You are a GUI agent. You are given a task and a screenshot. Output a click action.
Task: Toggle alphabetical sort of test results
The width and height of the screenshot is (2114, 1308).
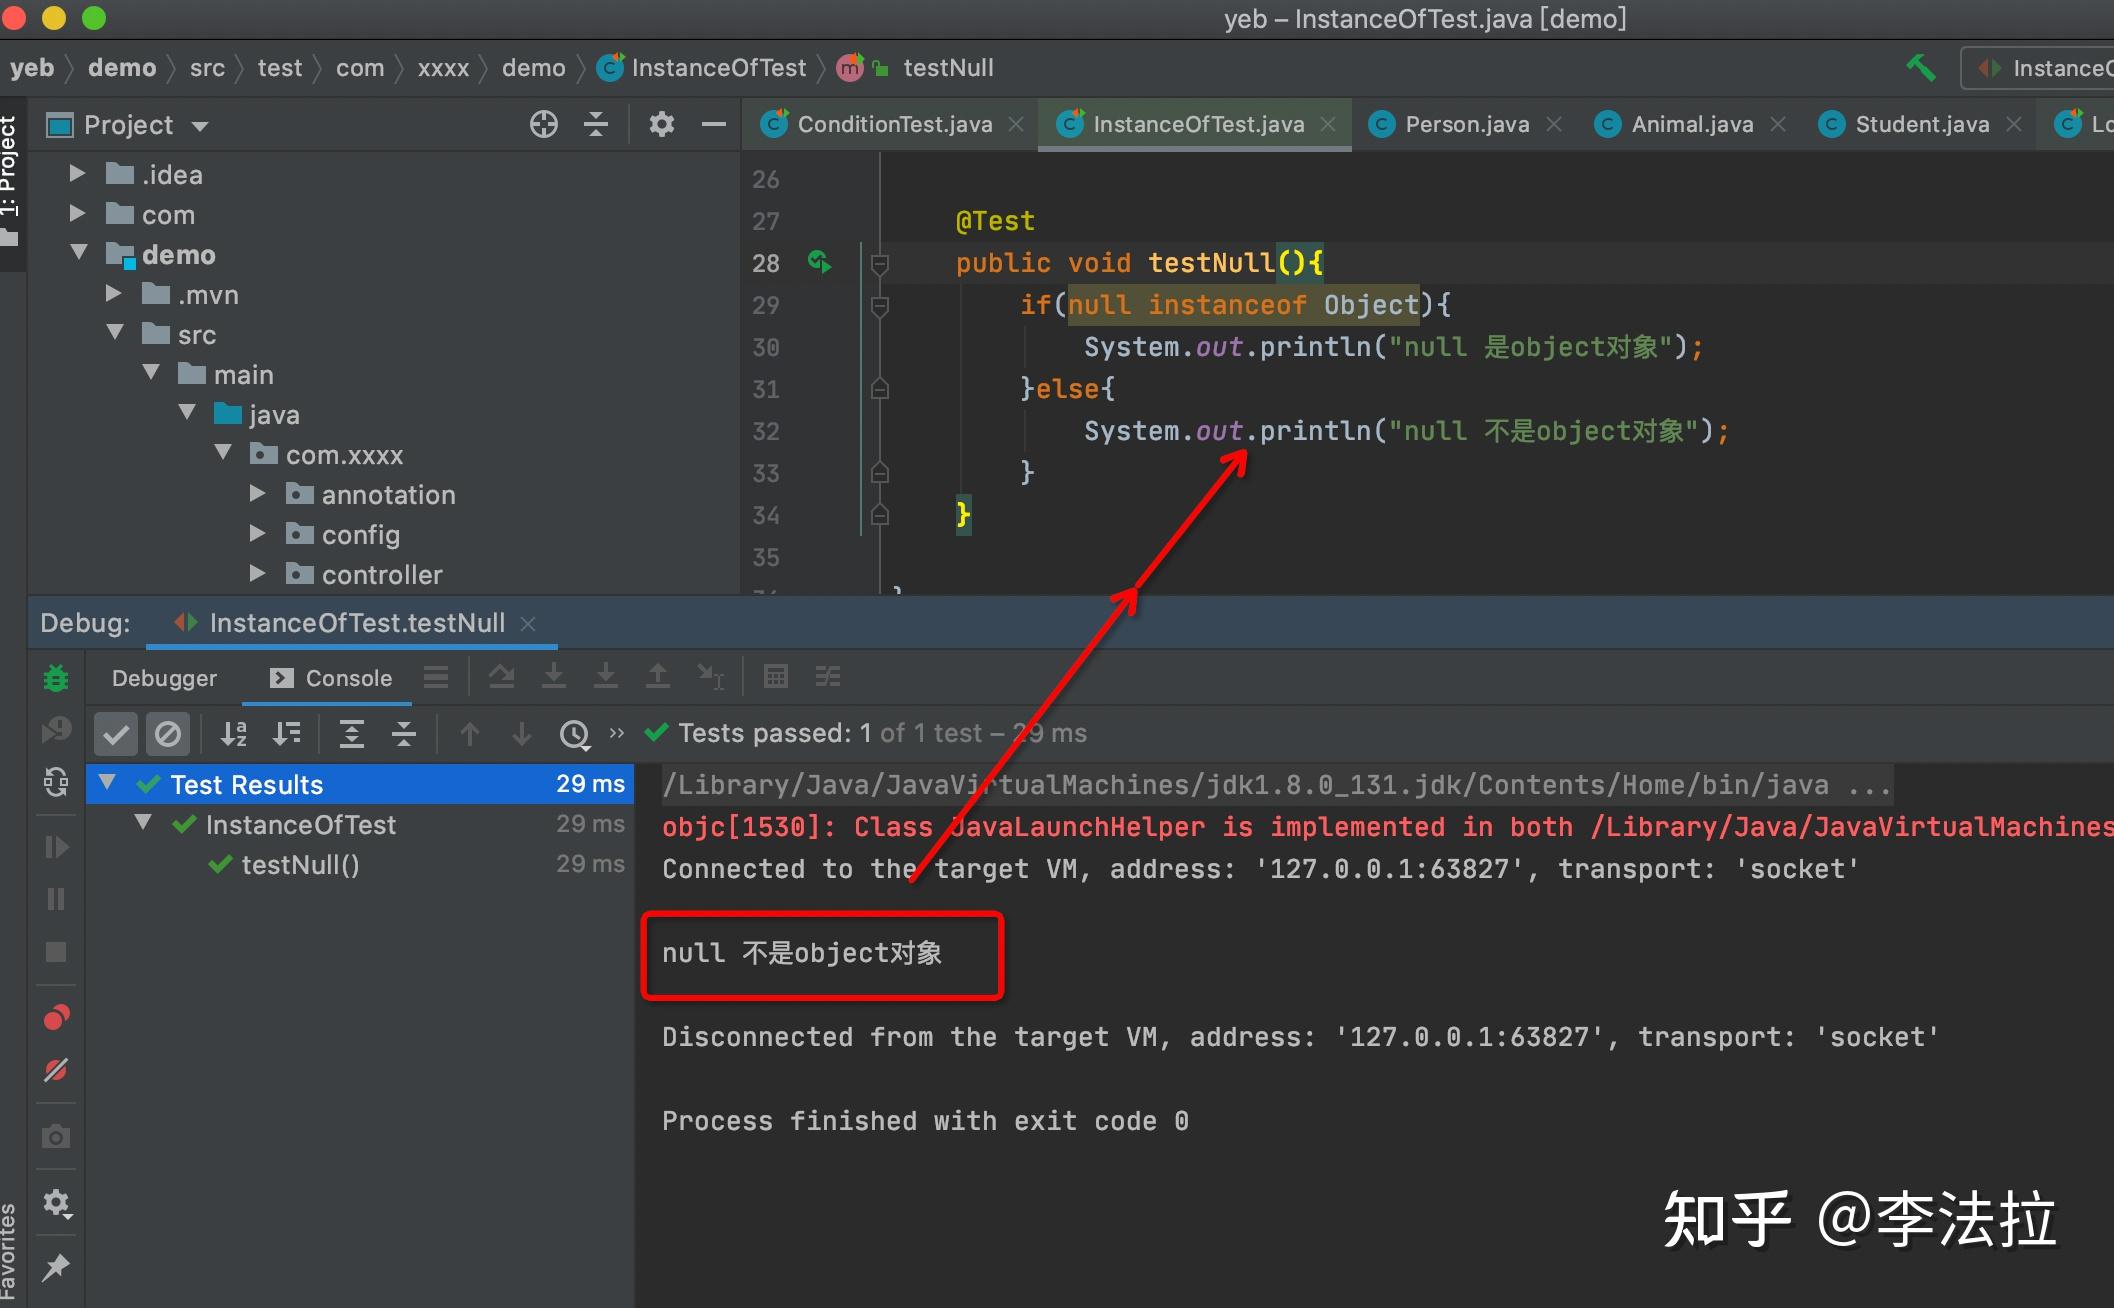point(234,734)
